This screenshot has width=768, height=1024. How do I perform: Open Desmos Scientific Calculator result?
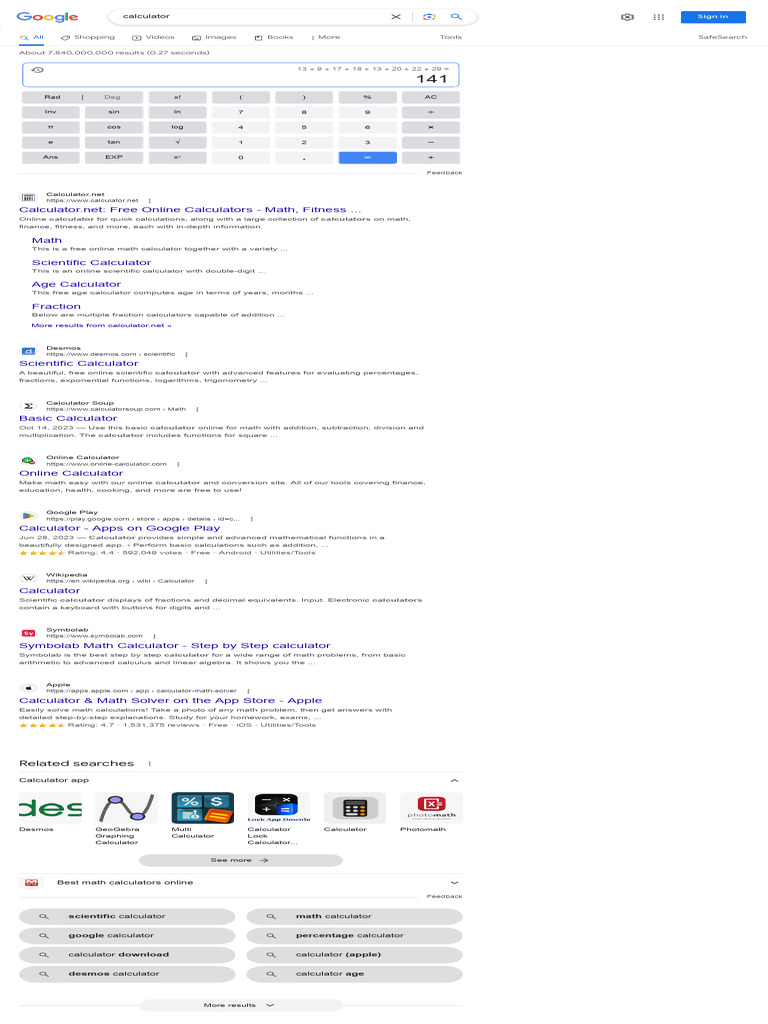[x=78, y=364]
